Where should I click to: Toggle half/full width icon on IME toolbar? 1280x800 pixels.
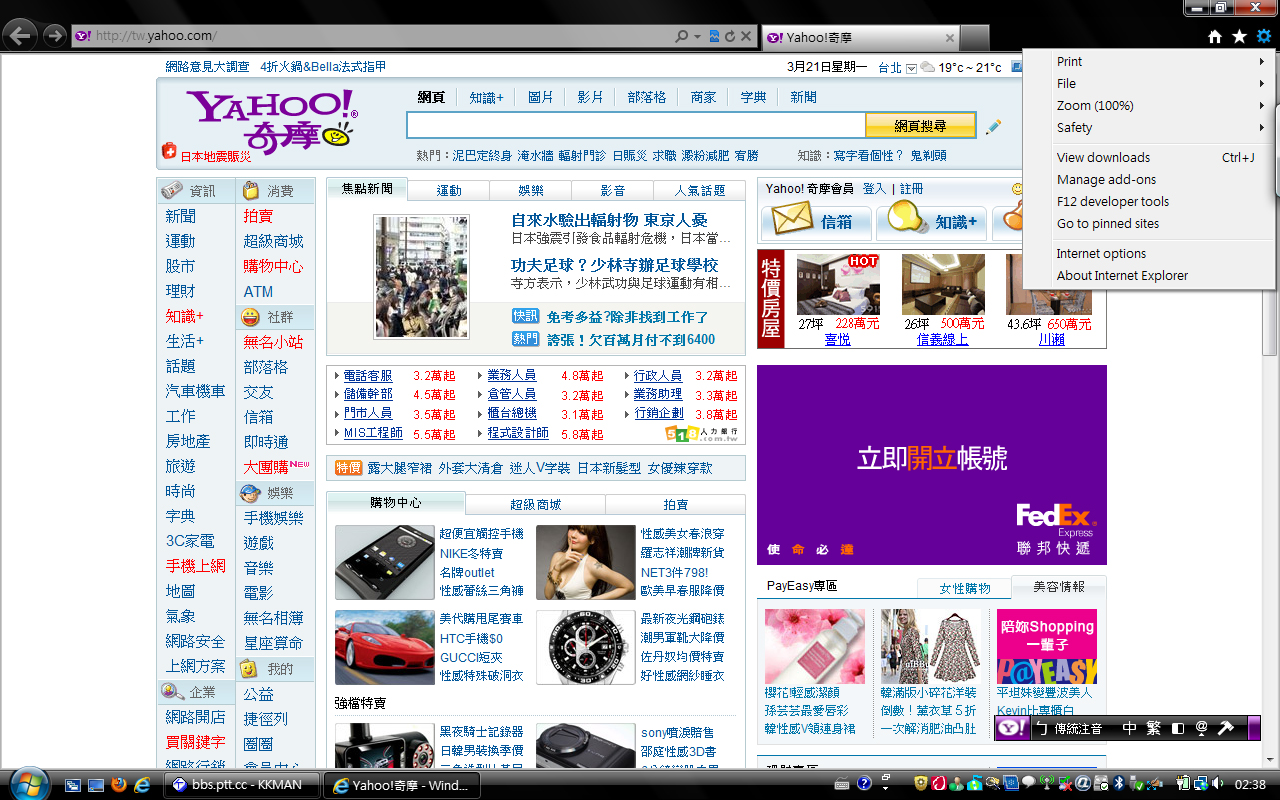1177,728
